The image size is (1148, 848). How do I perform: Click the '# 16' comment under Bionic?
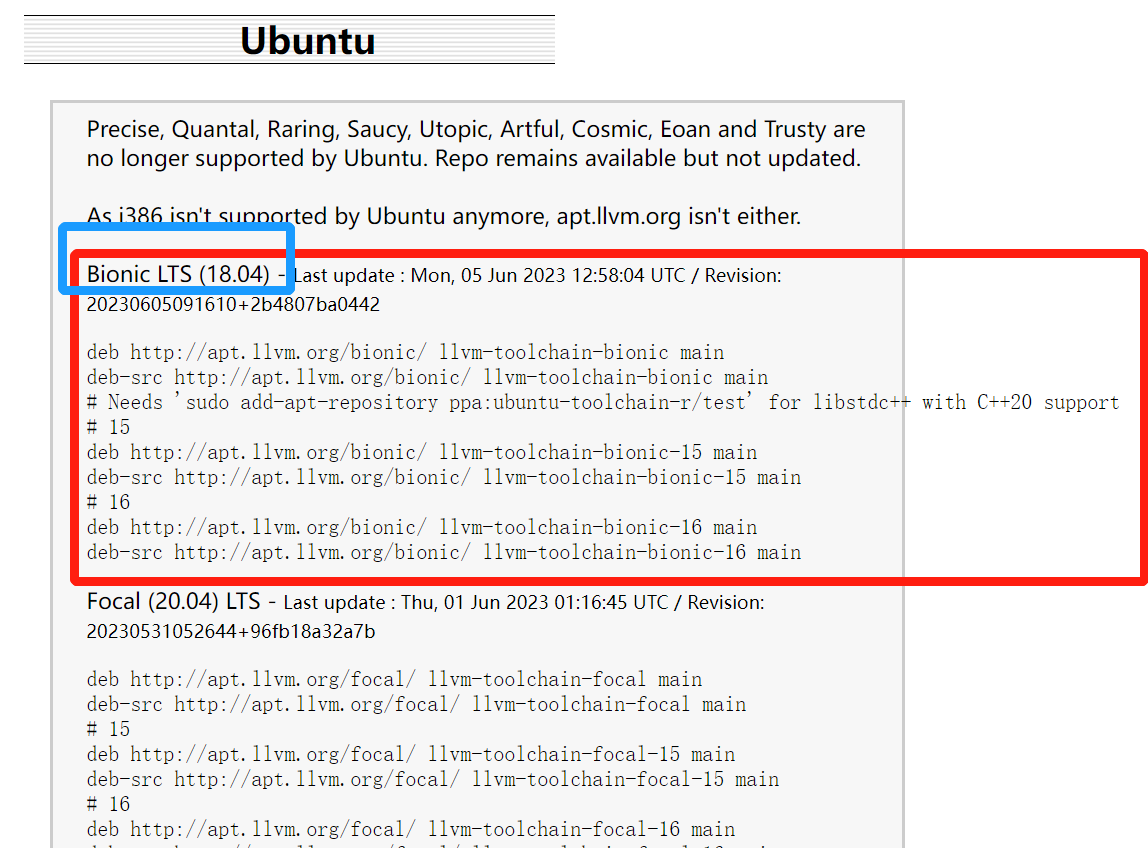108,502
